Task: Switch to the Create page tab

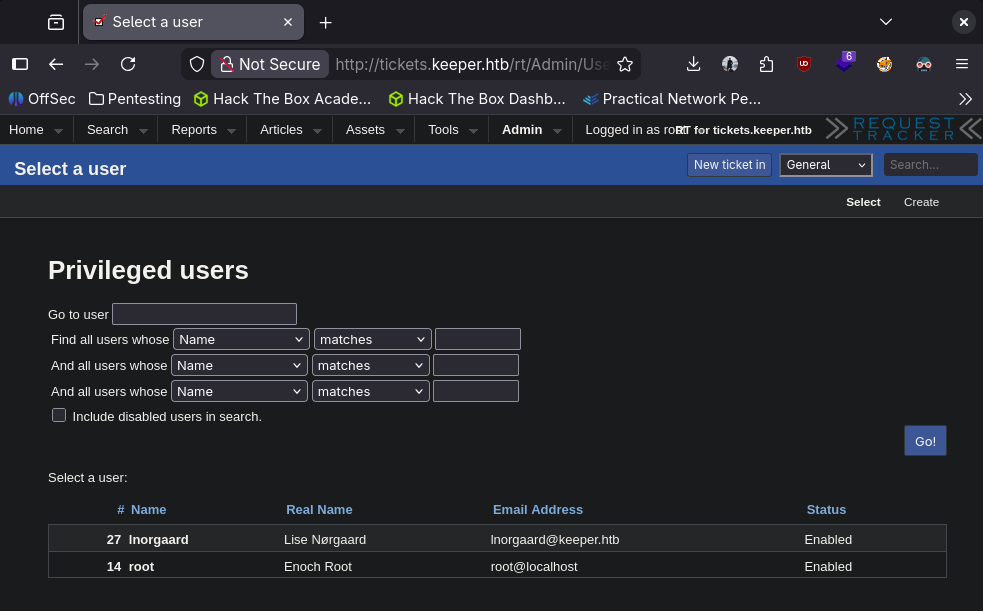Action: [x=921, y=202]
